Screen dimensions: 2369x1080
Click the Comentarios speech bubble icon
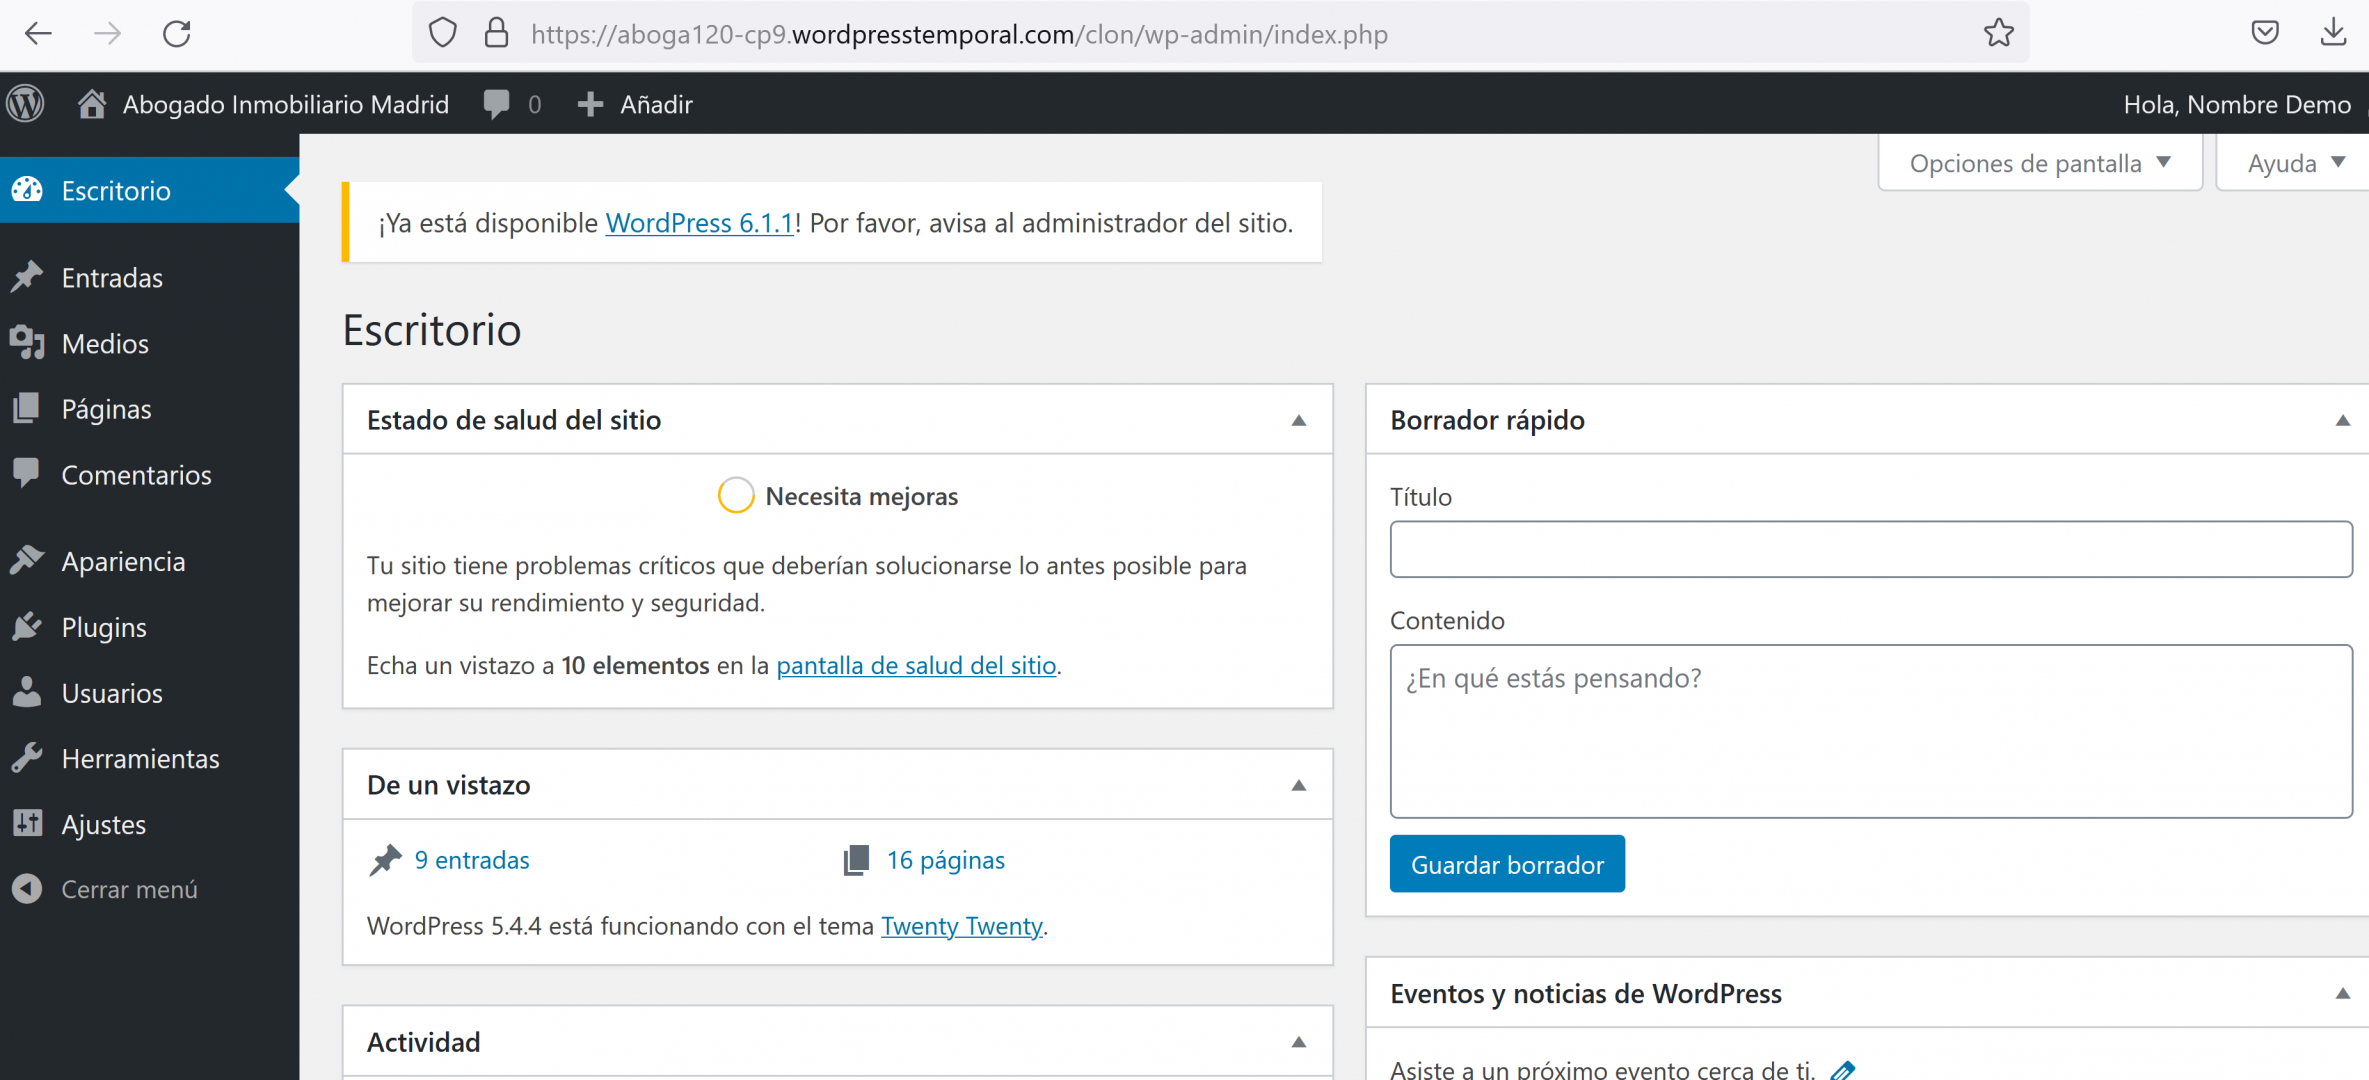tap(28, 473)
